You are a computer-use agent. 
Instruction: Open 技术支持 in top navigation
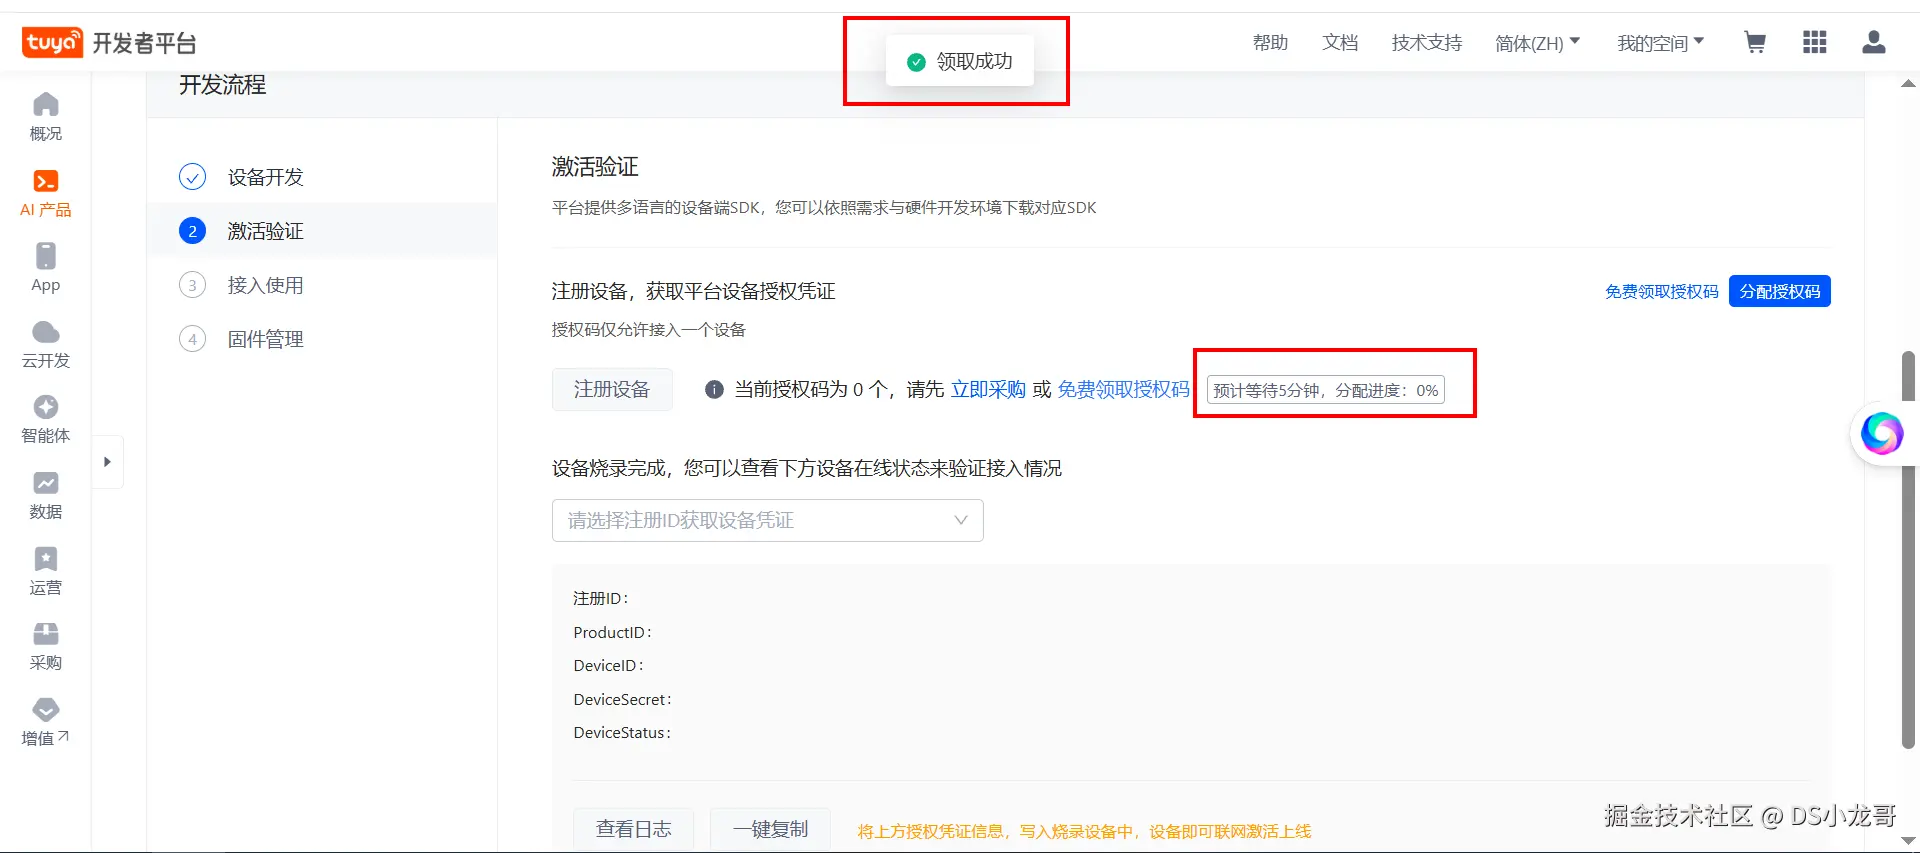tap(1427, 43)
